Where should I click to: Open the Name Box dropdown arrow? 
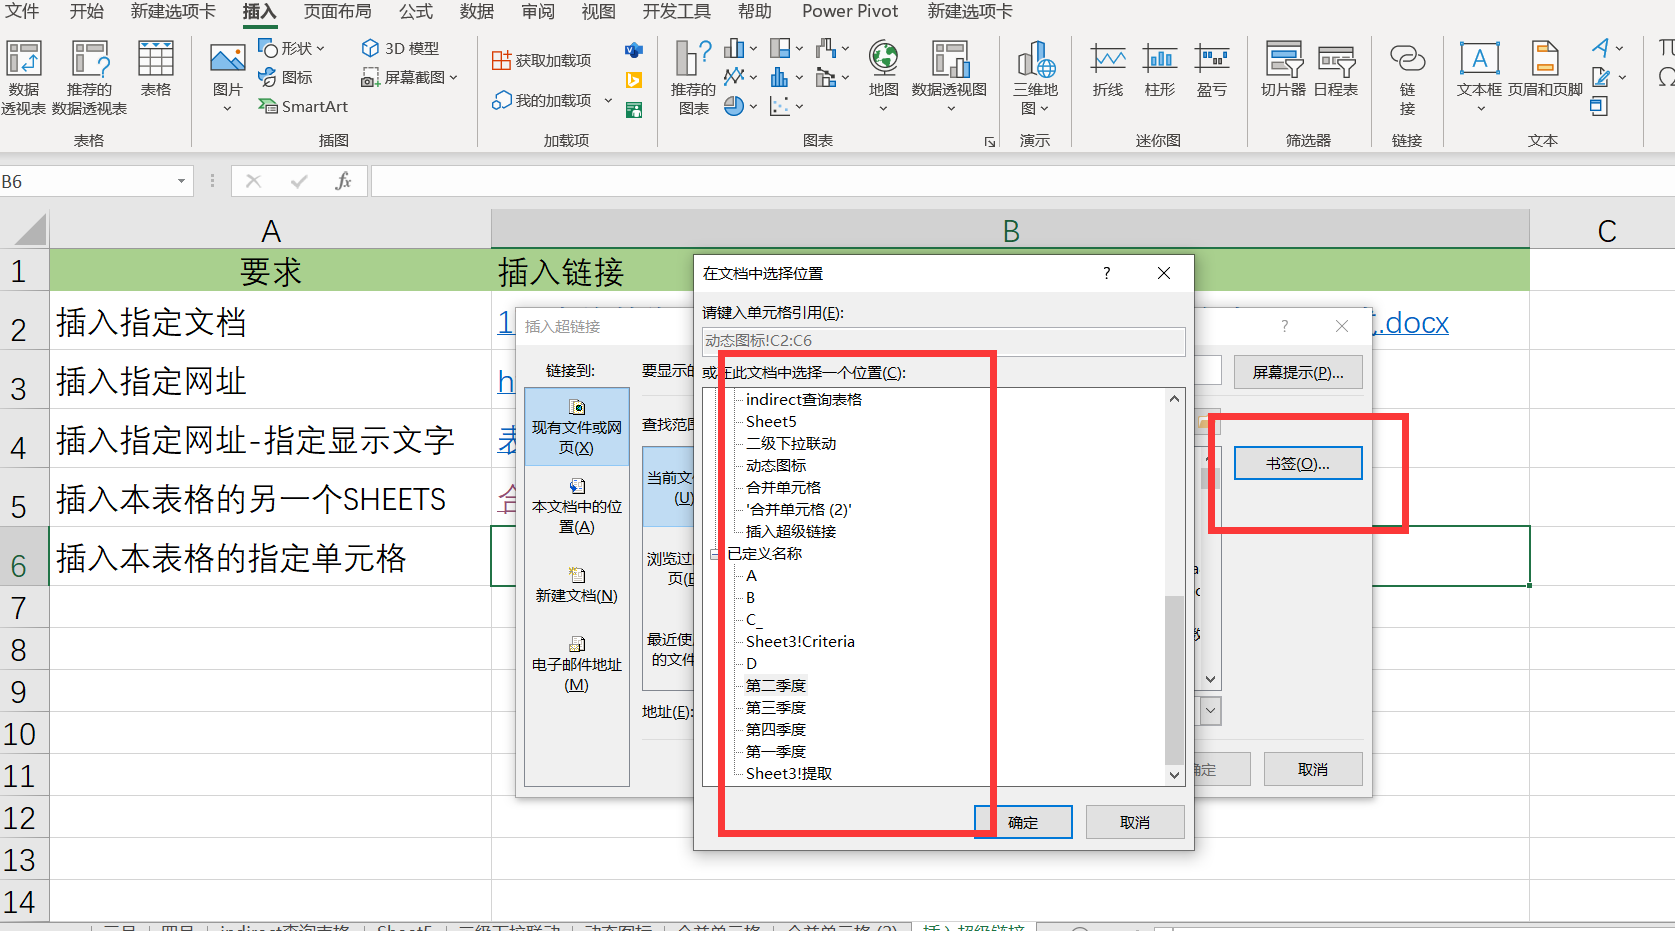181,181
